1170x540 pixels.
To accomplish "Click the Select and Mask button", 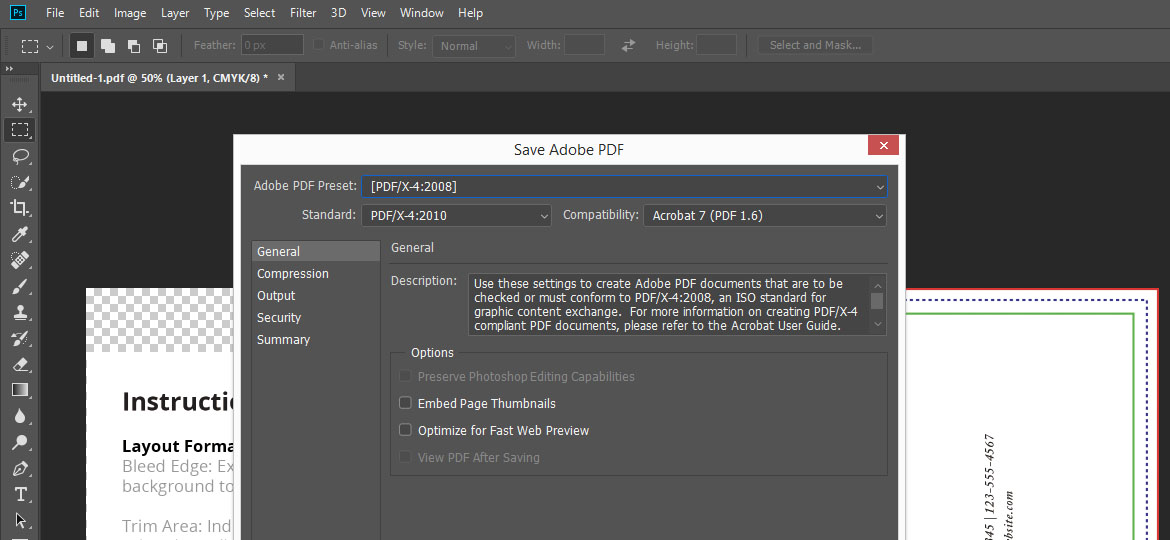I will point(815,45).
